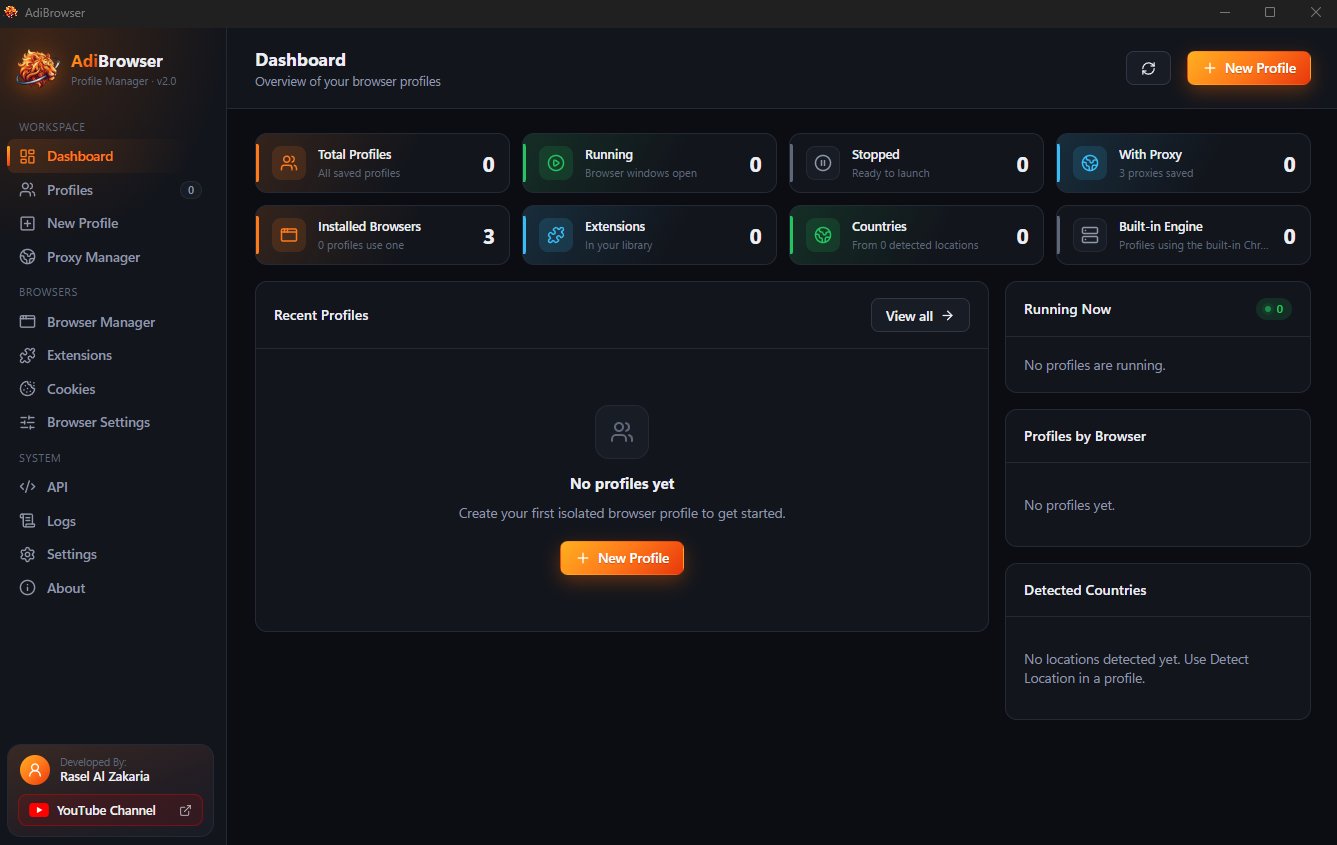
Task: Click View all in Recent Profiles
Action: click(920, 315)
